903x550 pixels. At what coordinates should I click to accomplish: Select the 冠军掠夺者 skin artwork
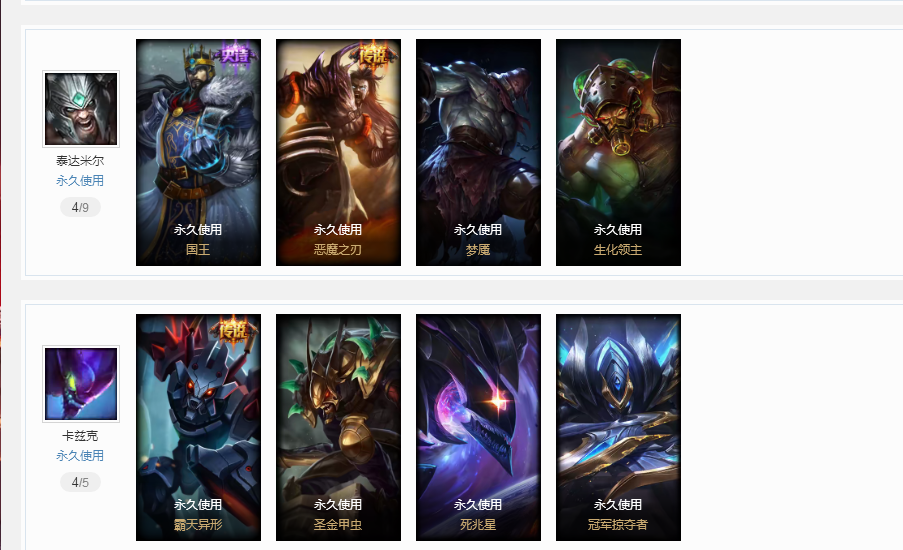click(x=618, y=427)
